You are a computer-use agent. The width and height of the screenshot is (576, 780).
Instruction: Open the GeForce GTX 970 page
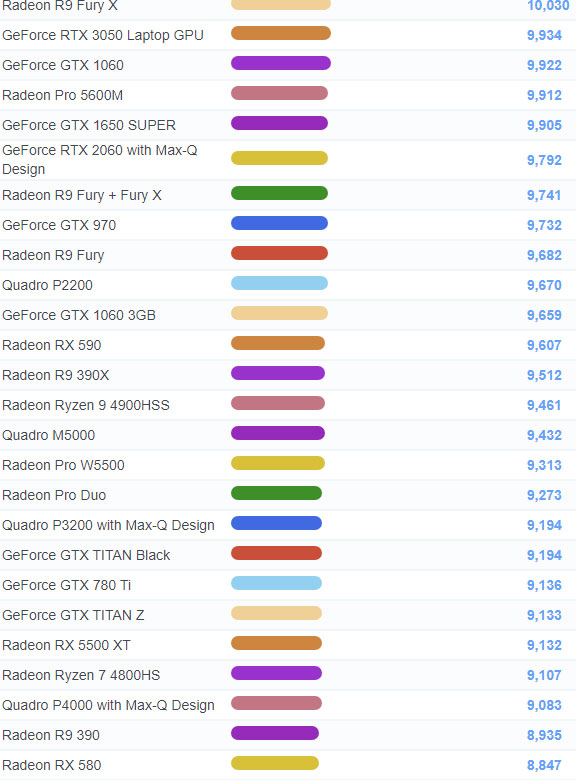pyautogui.click(x=59, y=225)
